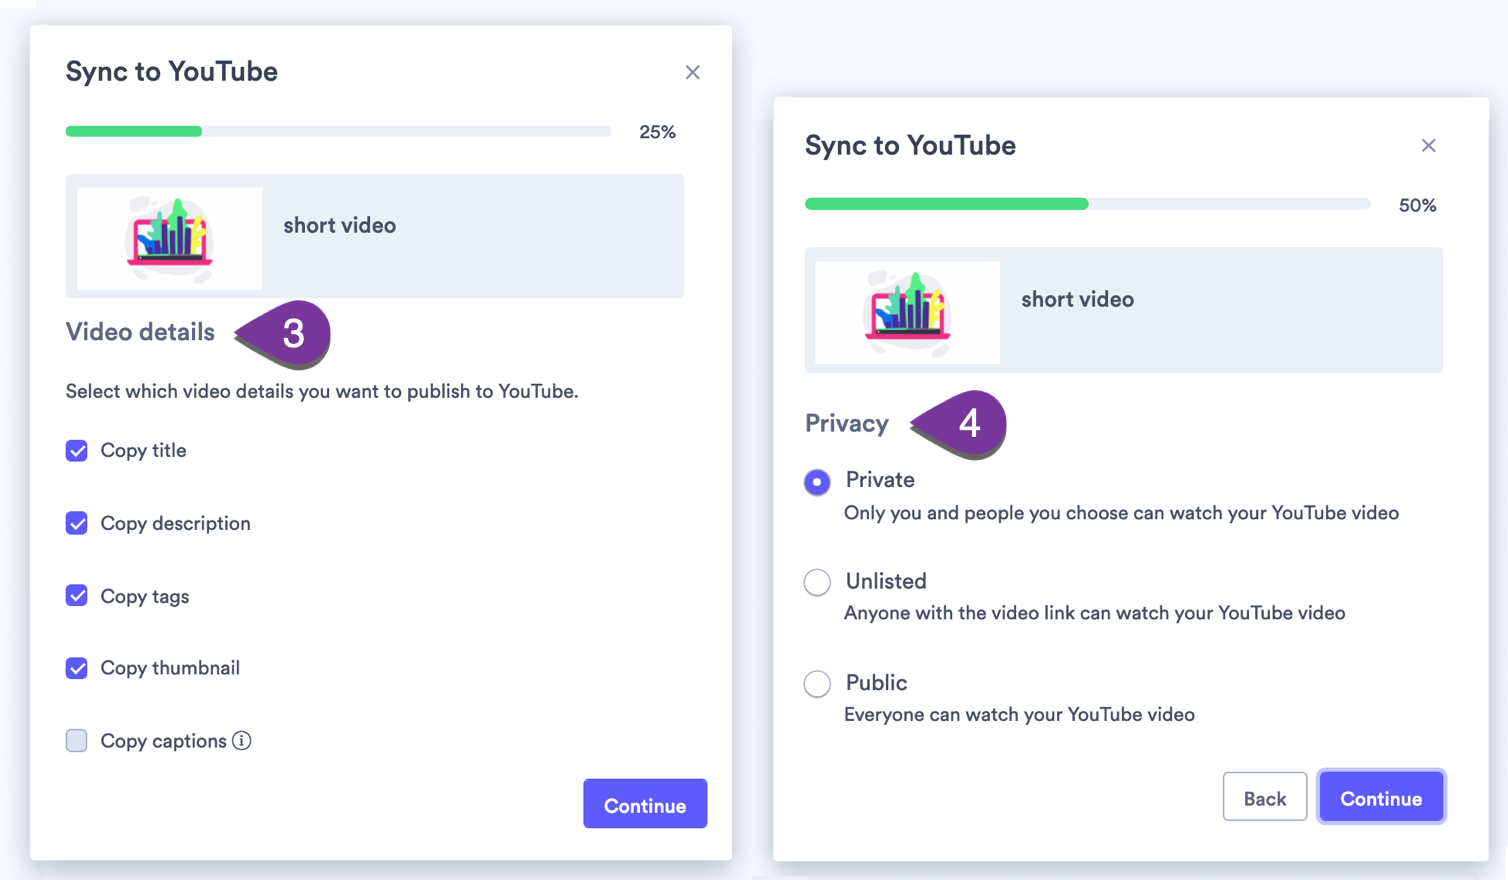Click the 'Privacy' heading

point(846,424)
